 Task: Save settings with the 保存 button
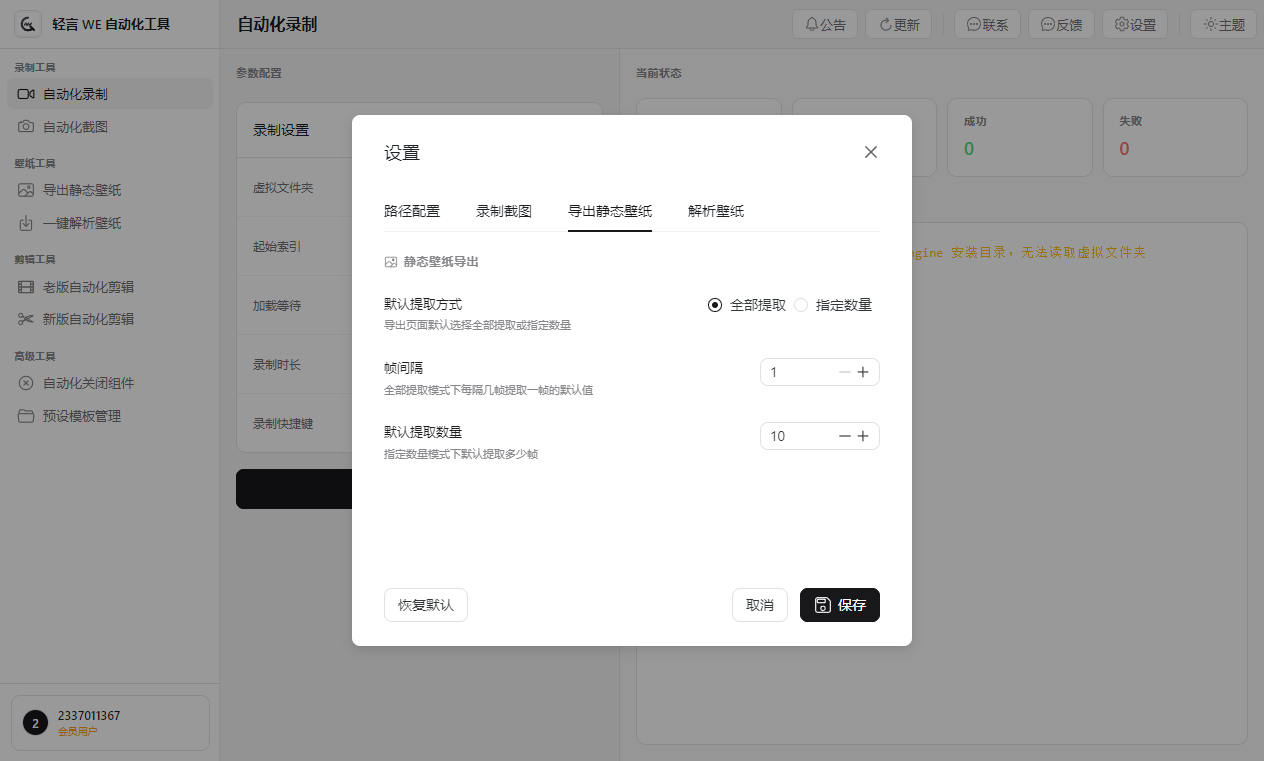[x=839, y=604]
